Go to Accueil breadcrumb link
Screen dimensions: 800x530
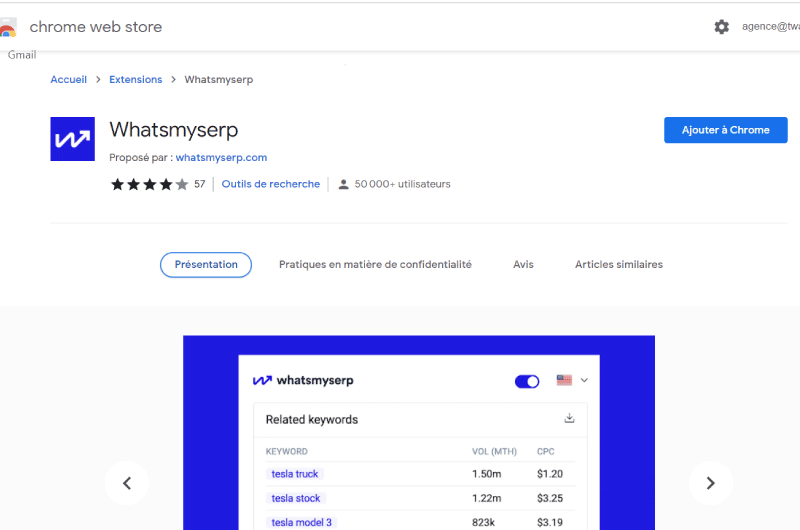(x=68, y=80)
